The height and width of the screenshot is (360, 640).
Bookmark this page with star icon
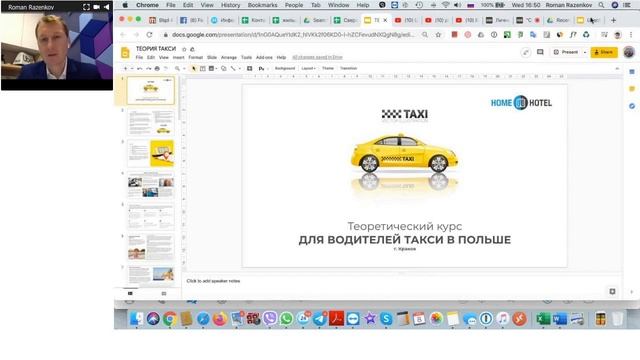438,35
